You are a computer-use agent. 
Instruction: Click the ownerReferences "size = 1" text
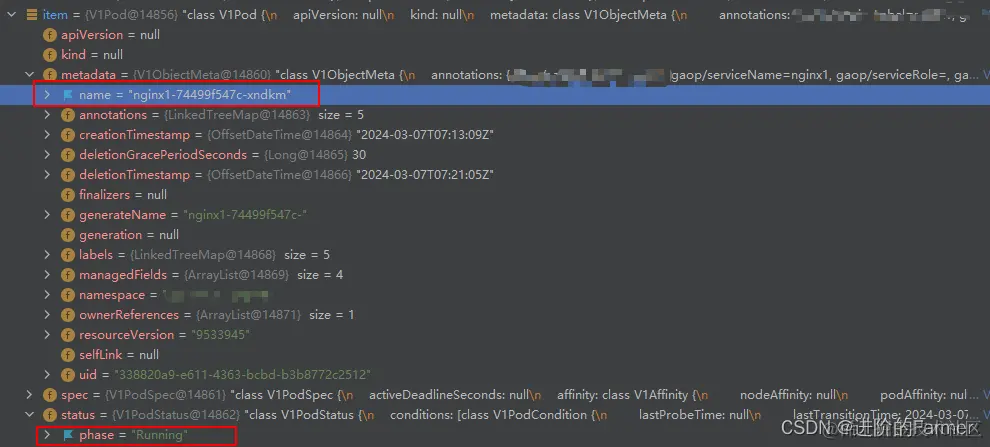click(331, 315)
